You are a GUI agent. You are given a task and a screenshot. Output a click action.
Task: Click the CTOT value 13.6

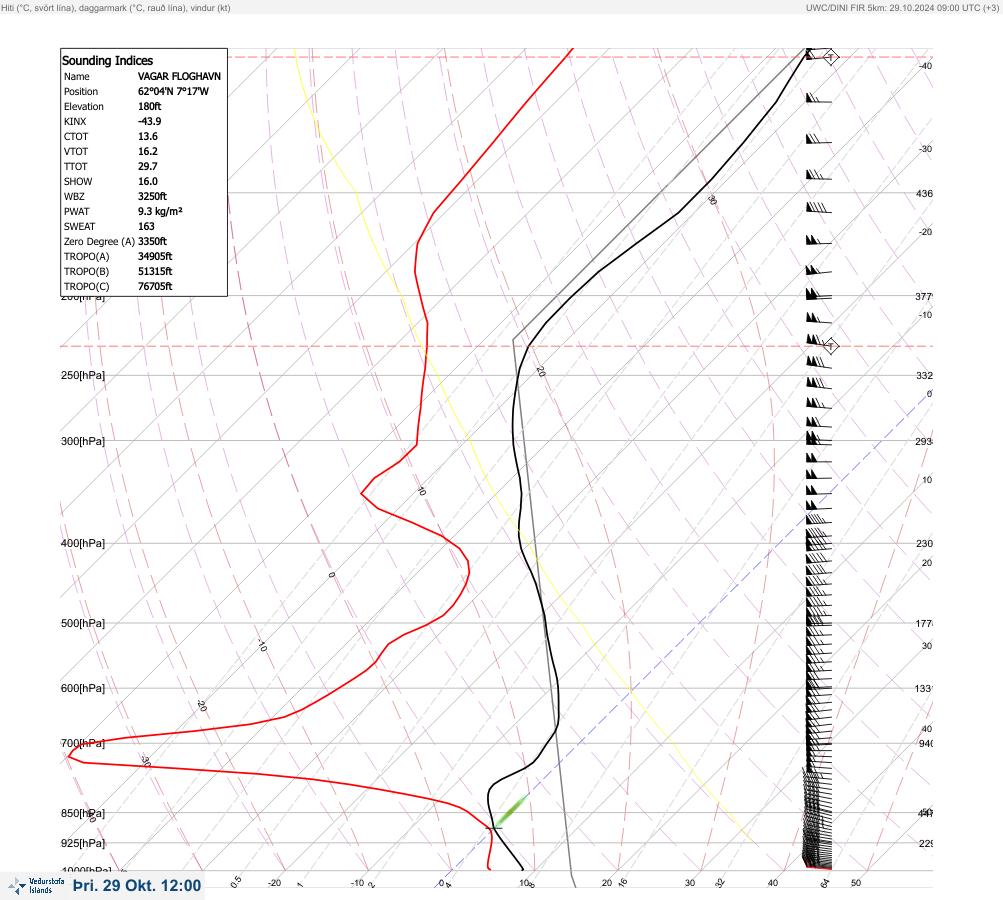coord(148,136)
